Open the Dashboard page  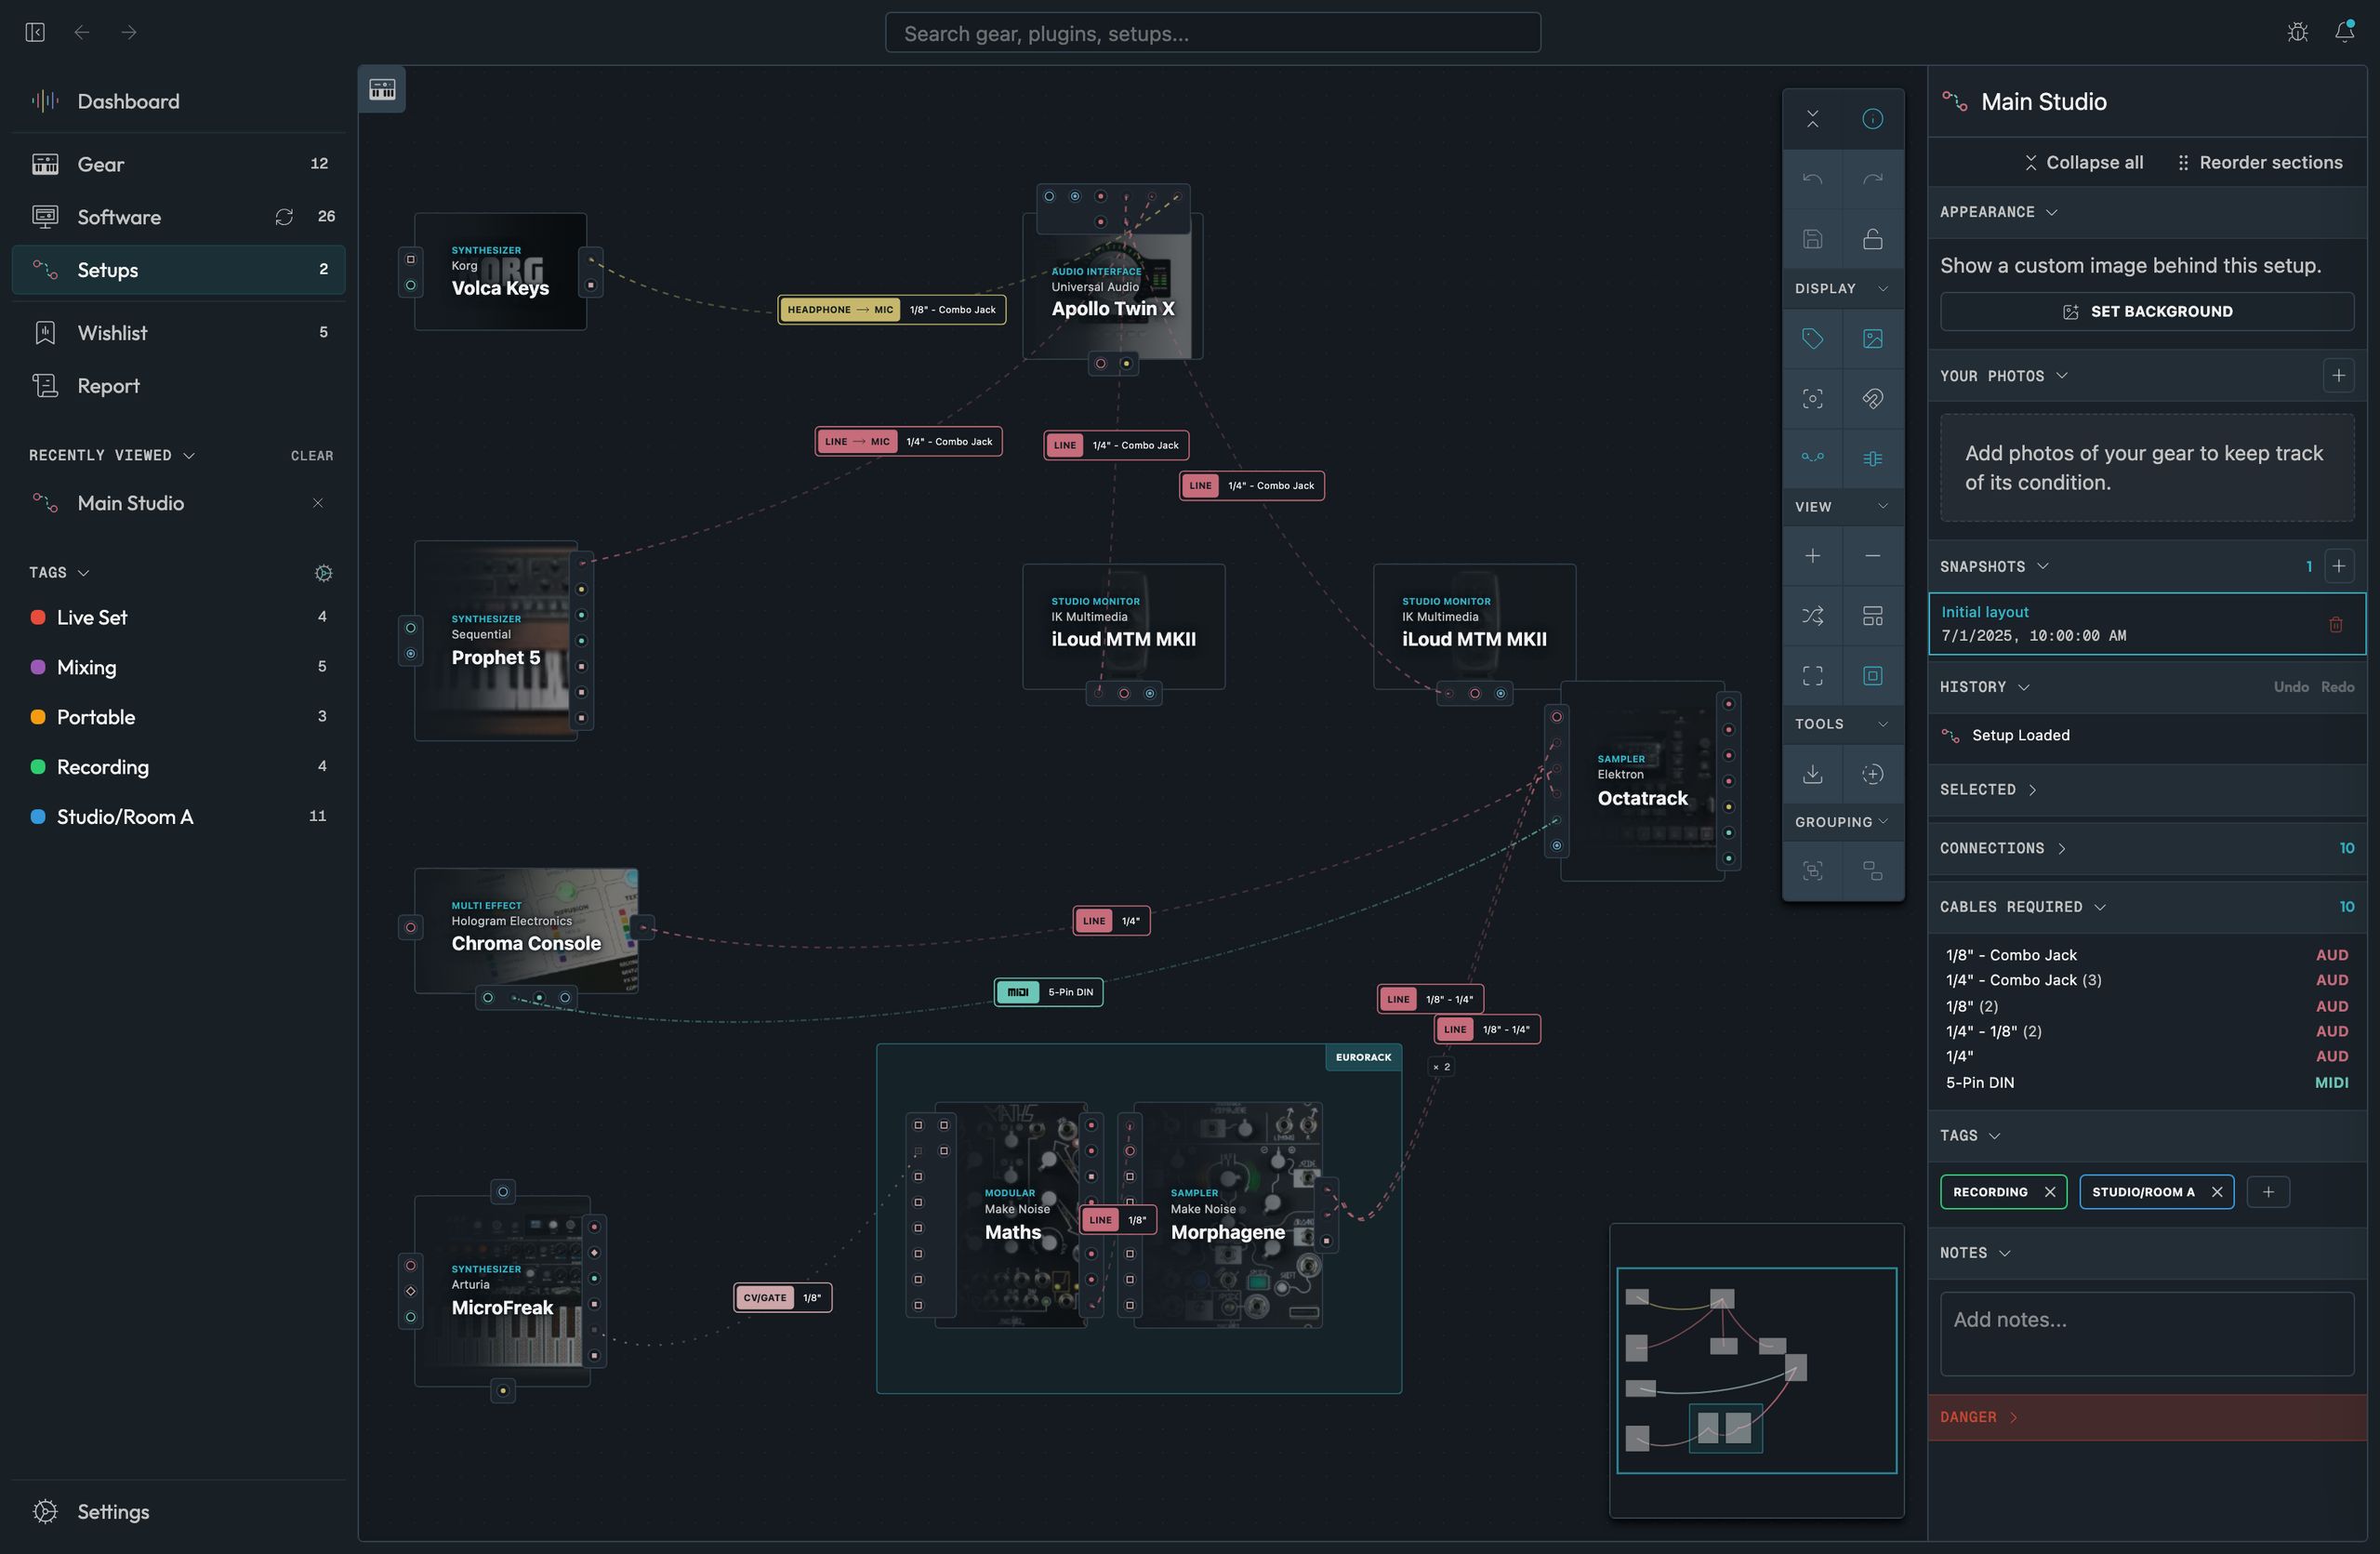tap(178, 101)
